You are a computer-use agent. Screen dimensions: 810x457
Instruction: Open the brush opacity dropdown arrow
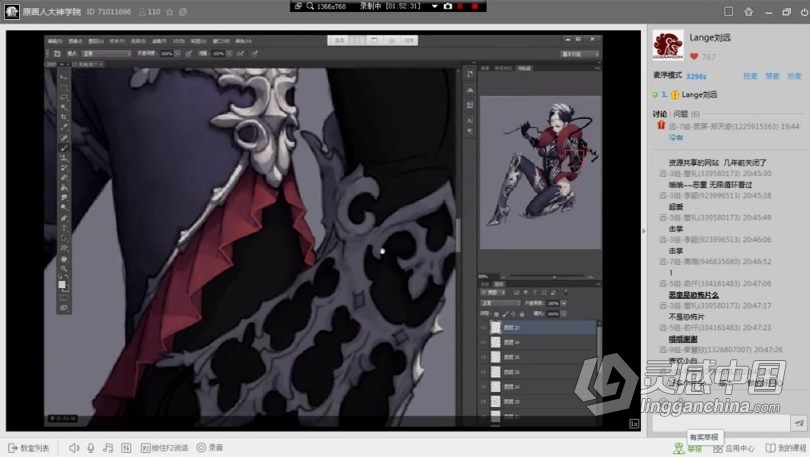tap(177, 53)
